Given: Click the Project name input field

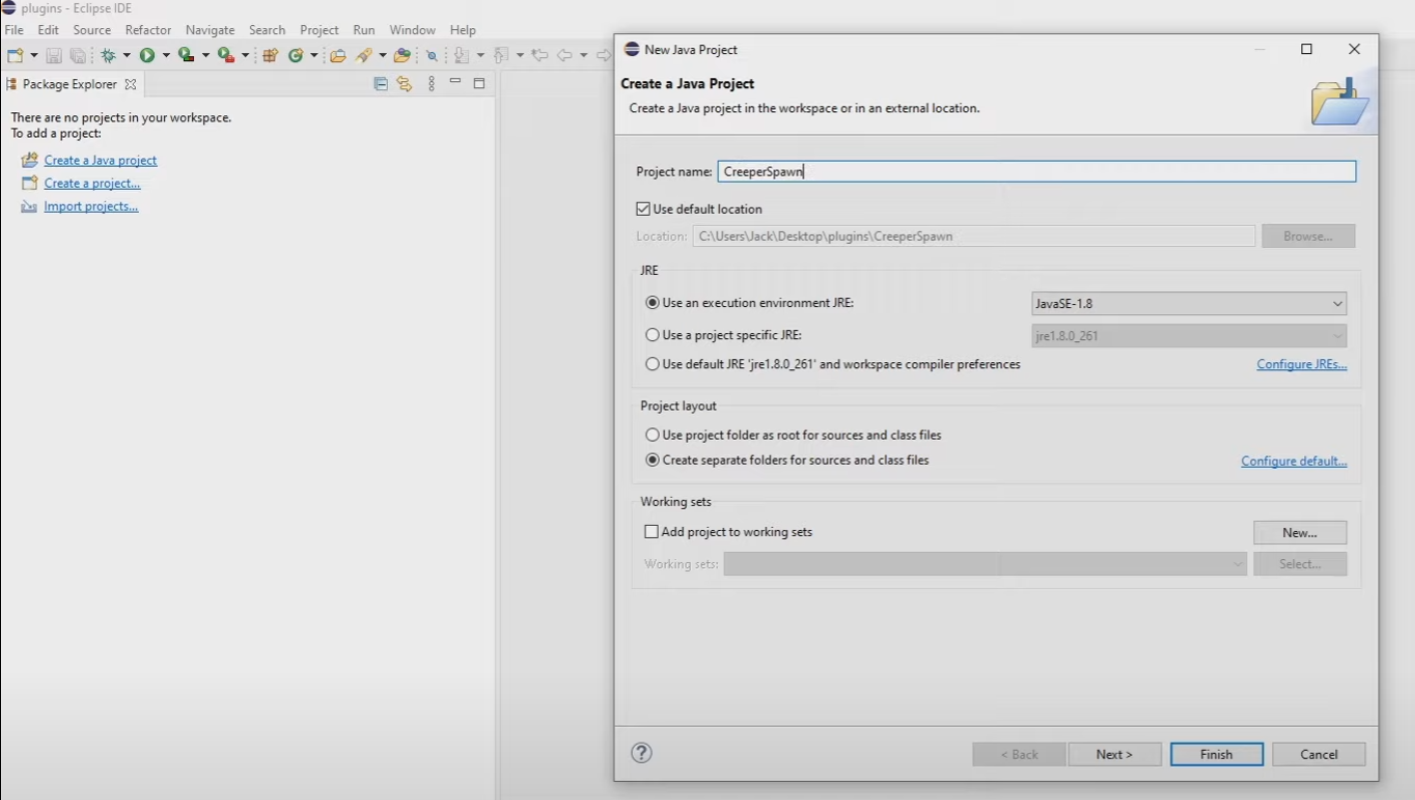Looking at the screenshot, I should point(1037,172).
